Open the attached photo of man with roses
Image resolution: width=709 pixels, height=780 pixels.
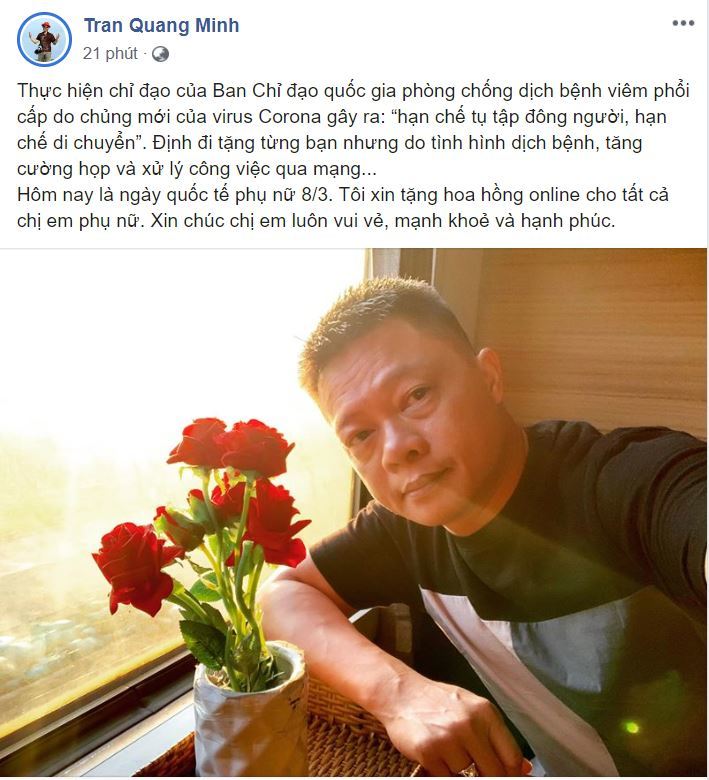point(354,512)
